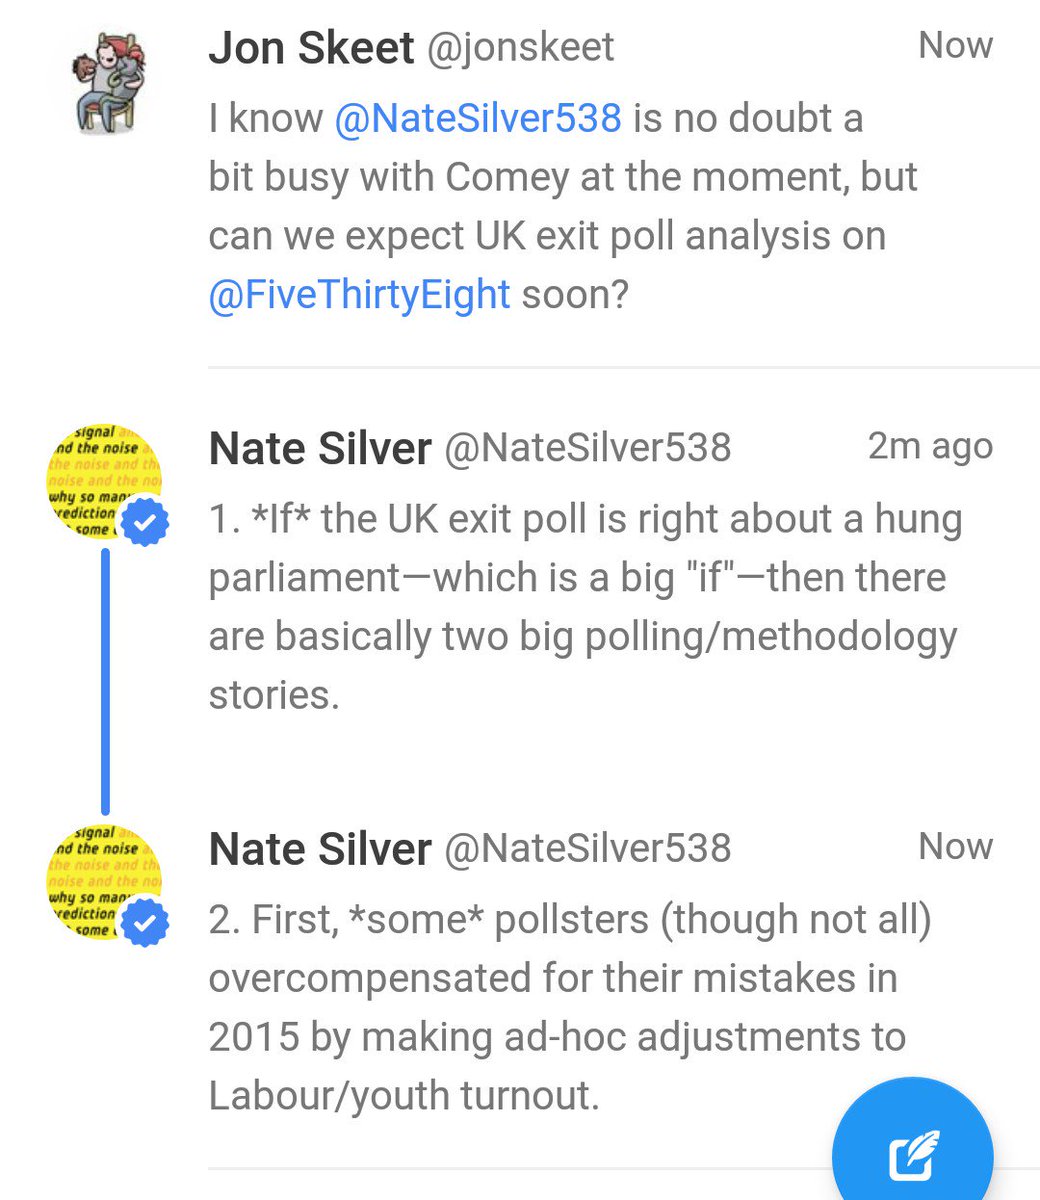Open tweet about UK exit poll hung parliament
The height and width of the screenshot is (1200, 1040).
tap(584, 606)
